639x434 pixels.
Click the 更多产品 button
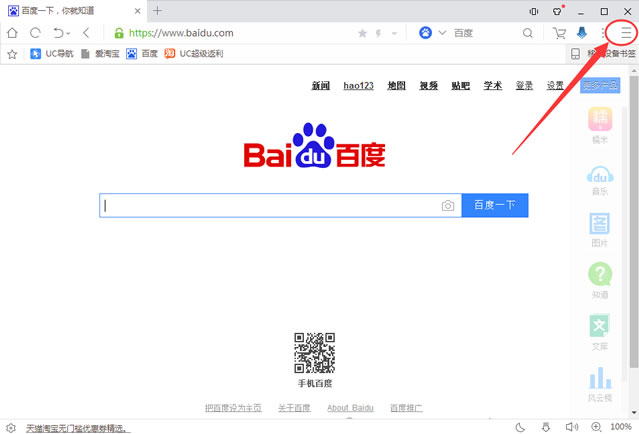tap(600, 85)
